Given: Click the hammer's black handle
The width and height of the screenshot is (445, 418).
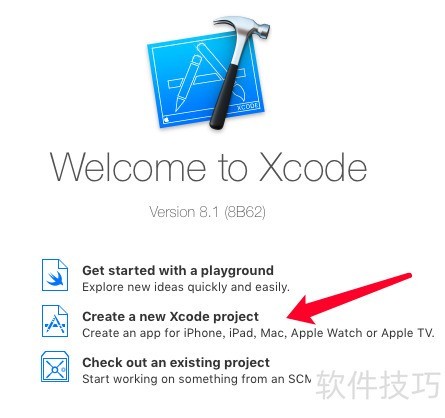Looking at the screenshot, I should [x=223, y=97].
